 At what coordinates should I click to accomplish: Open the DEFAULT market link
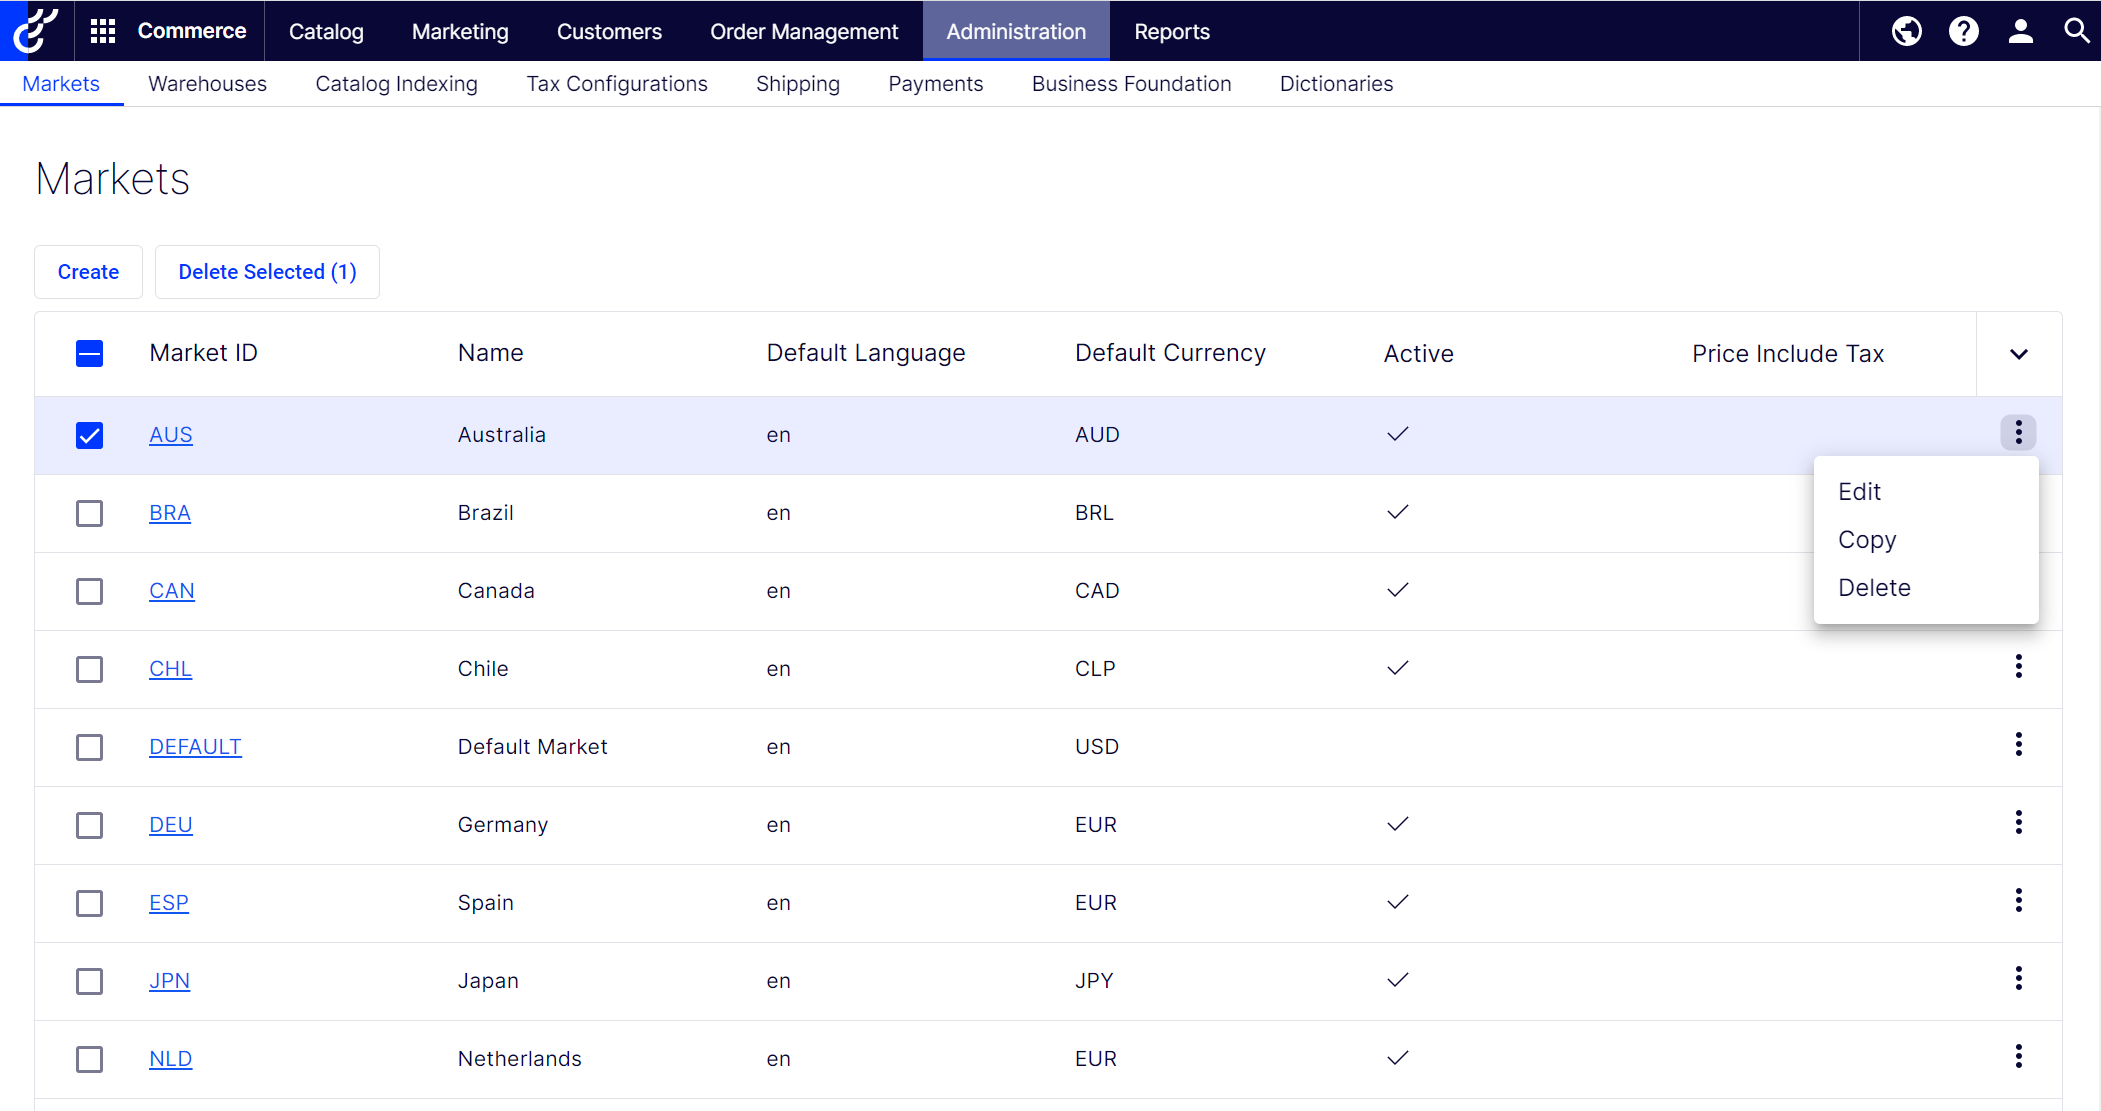point(195,747)
